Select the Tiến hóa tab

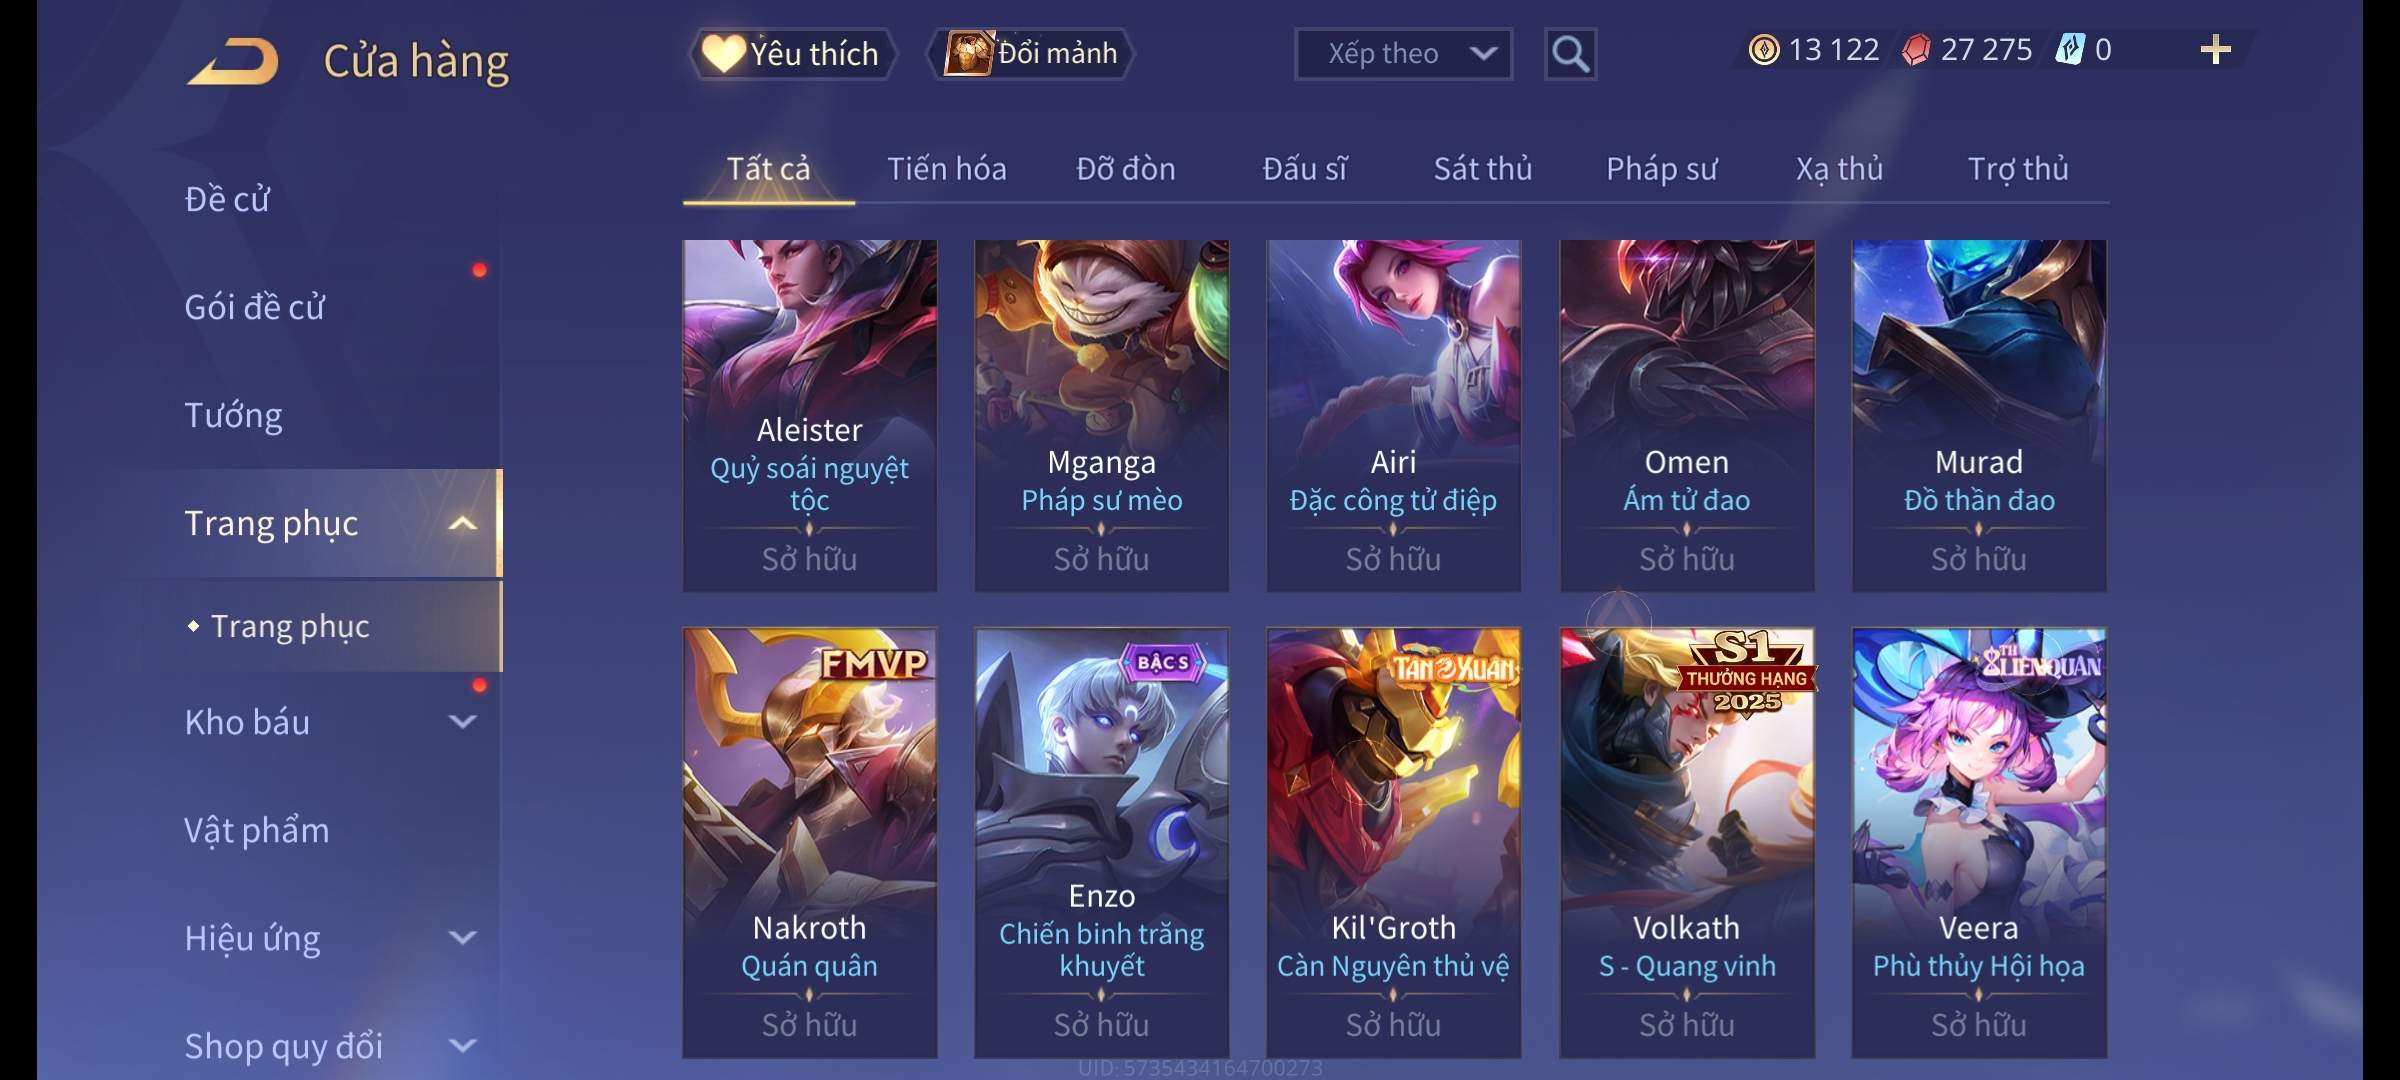947,169
